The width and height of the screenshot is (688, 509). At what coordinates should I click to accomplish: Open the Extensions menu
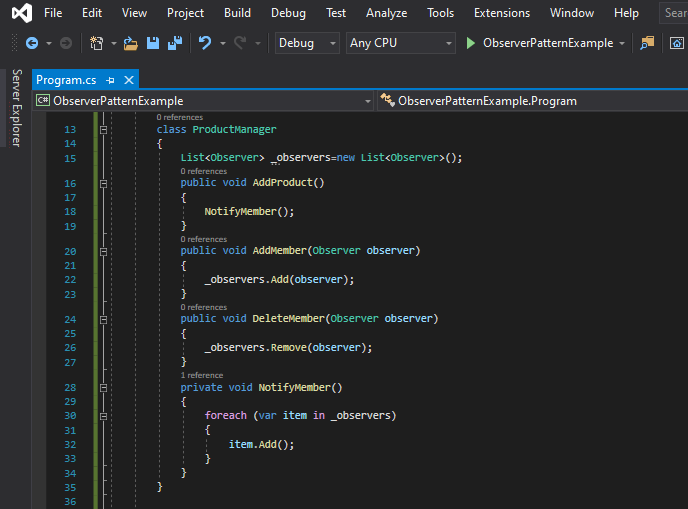coord(502,13)
